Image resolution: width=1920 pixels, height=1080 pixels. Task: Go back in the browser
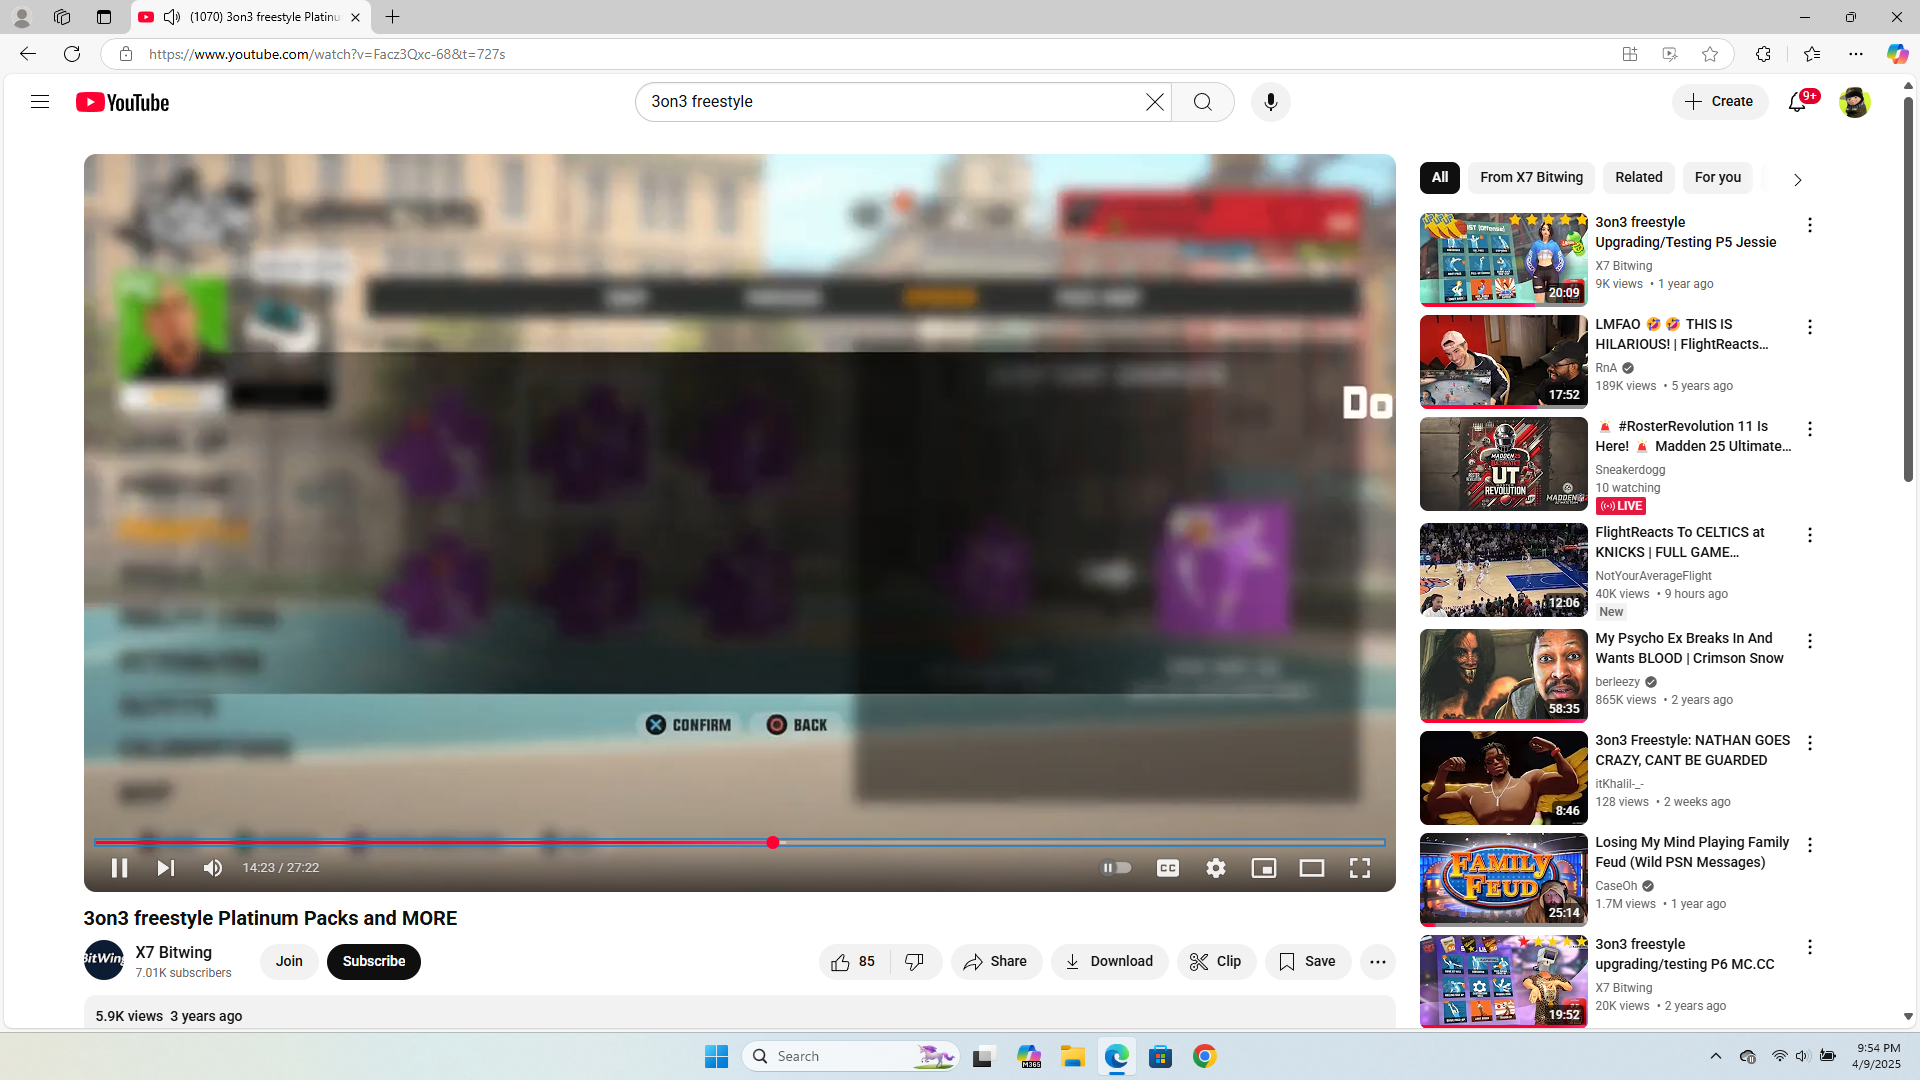(27, 54)
